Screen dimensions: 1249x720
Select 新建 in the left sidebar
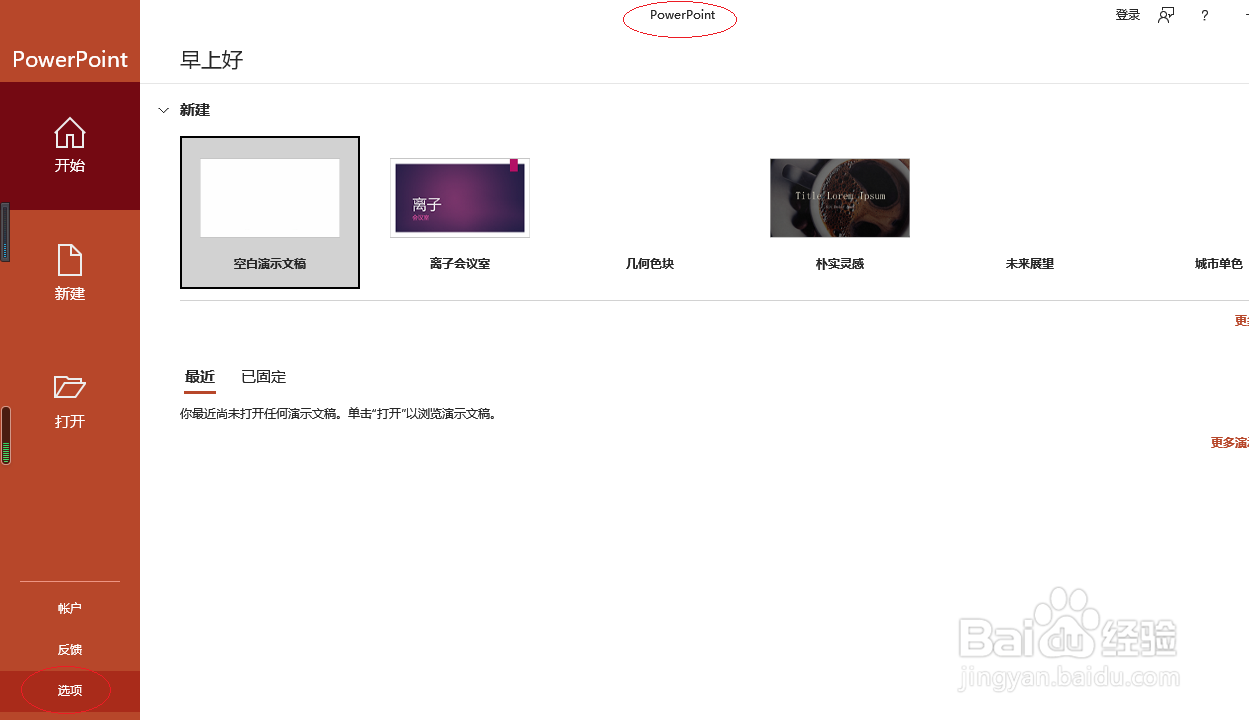click(x=70, y=273)
